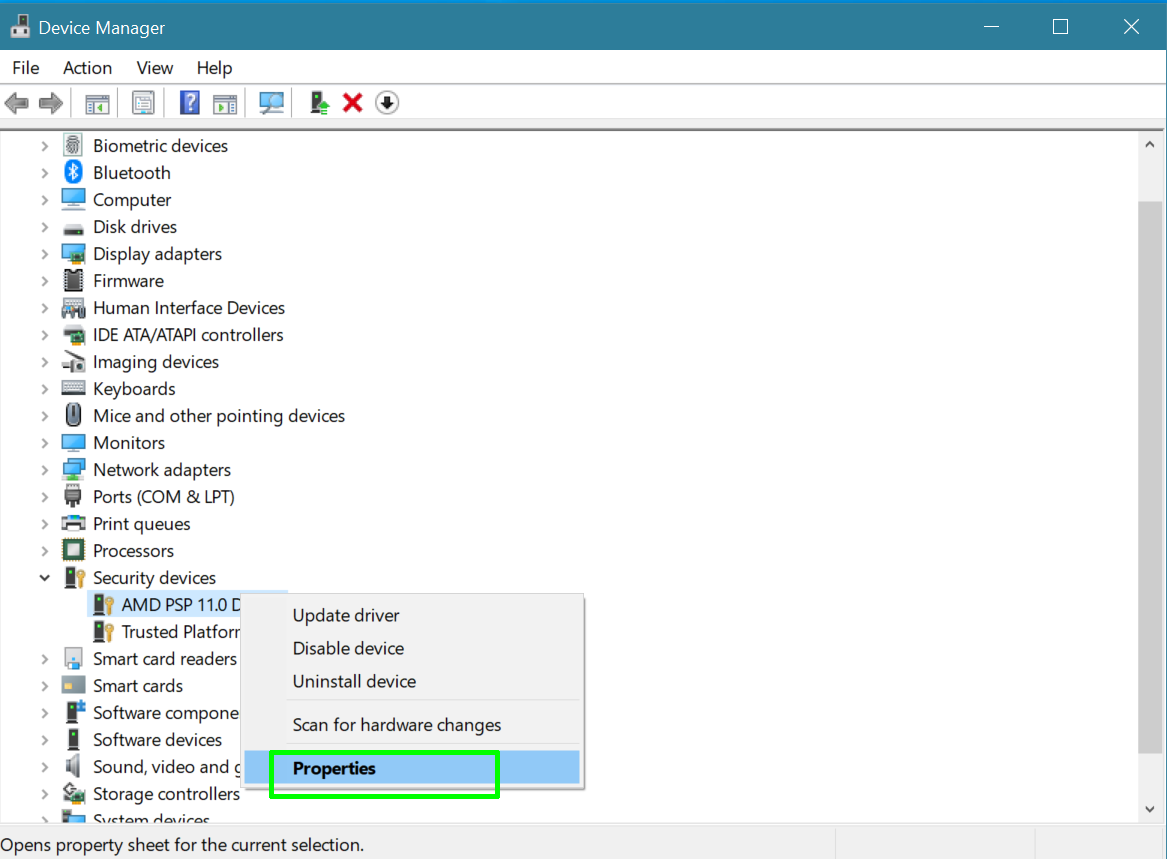Open the File menu
Screen dimensions: 1167x859
pos(25,68)
